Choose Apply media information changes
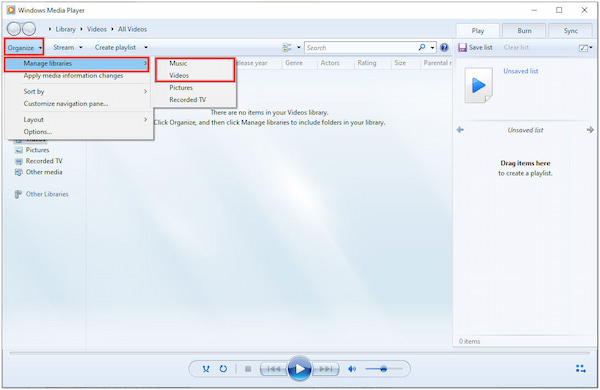Viewport: 600px width, 390px height. [73, 76]
